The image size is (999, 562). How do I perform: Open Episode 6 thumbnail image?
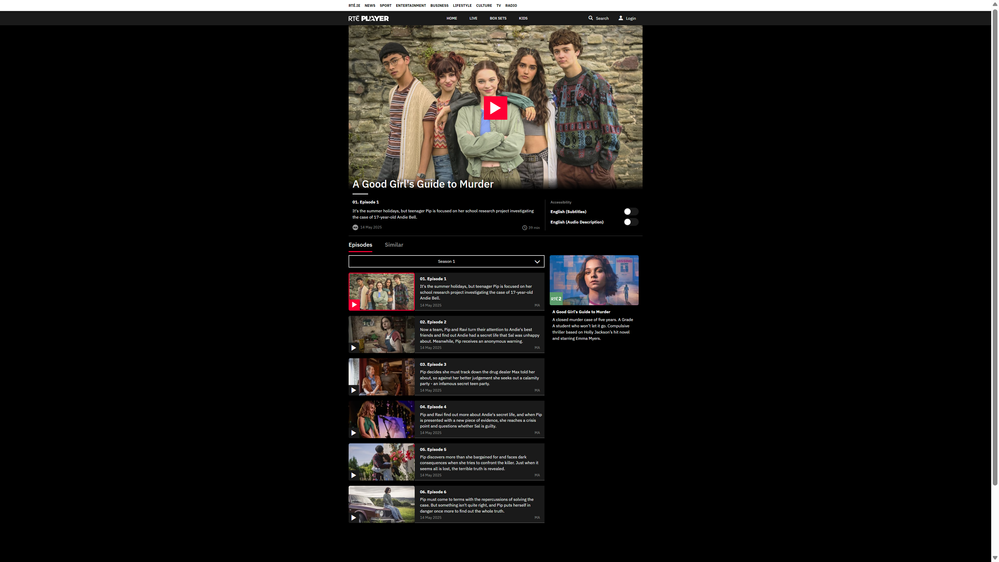pos(382,505)
